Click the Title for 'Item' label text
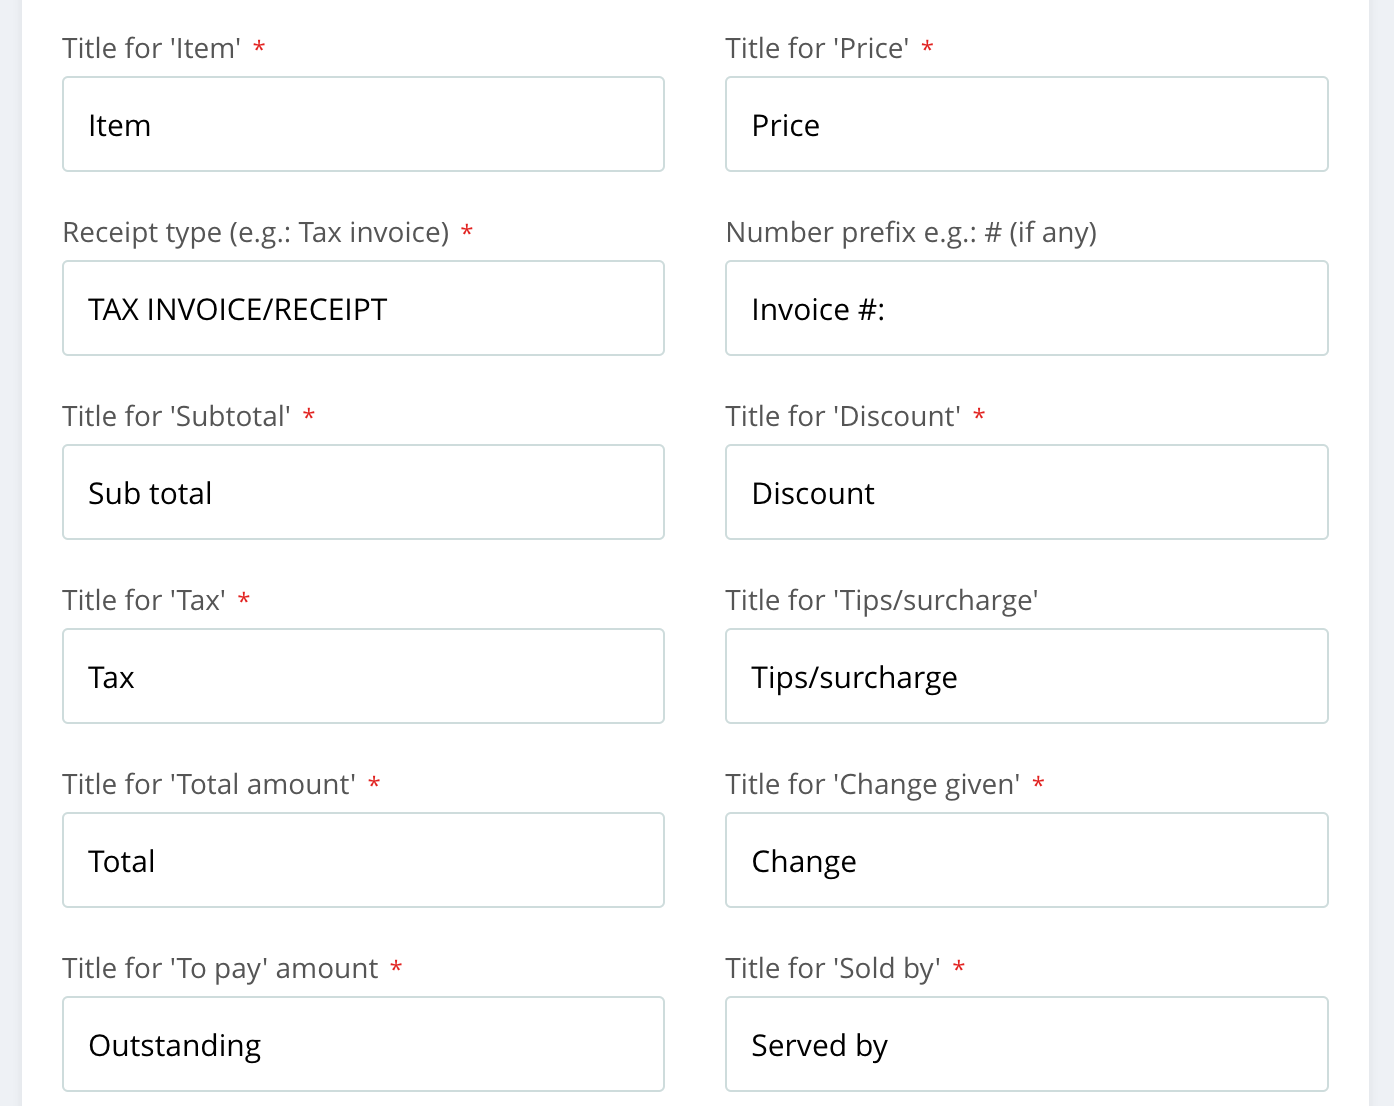The width and height of the screenshot is (1394, 1106). point(151,48)
